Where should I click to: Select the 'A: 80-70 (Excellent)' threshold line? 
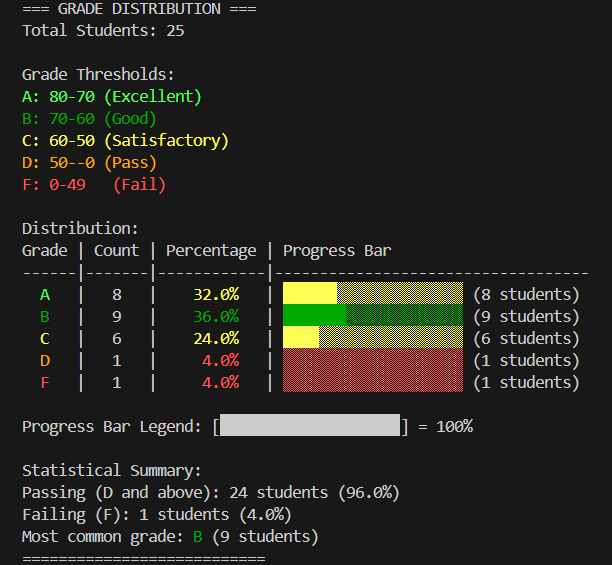(112, 97)
